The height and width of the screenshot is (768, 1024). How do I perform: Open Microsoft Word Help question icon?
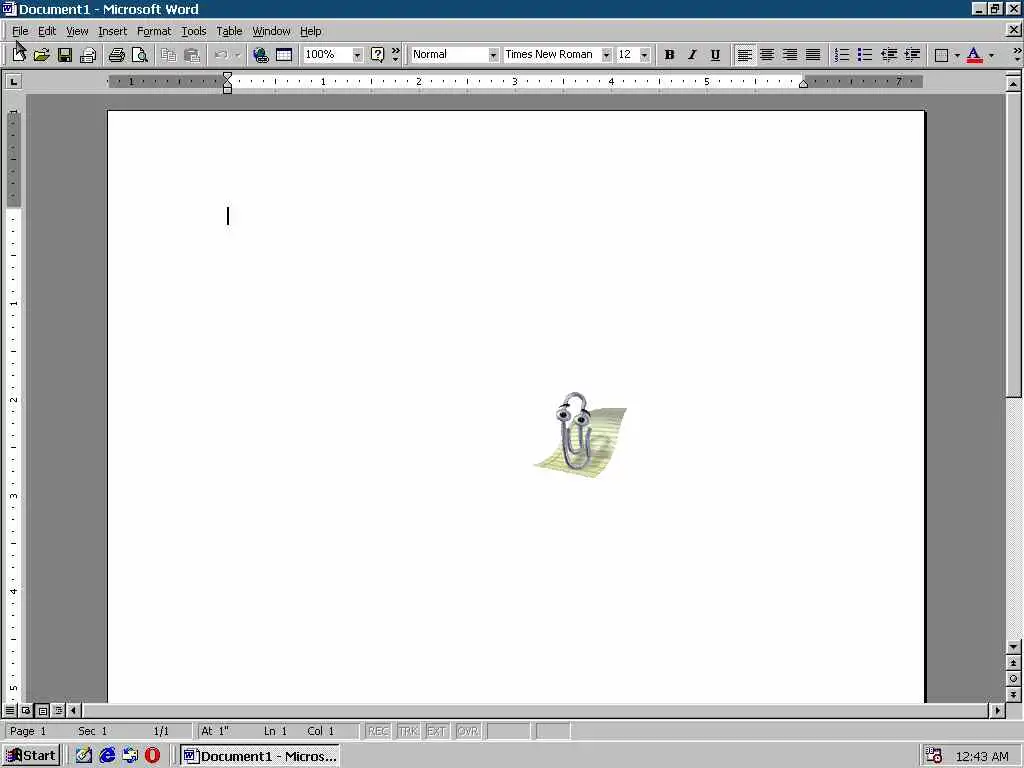(377, 55)
